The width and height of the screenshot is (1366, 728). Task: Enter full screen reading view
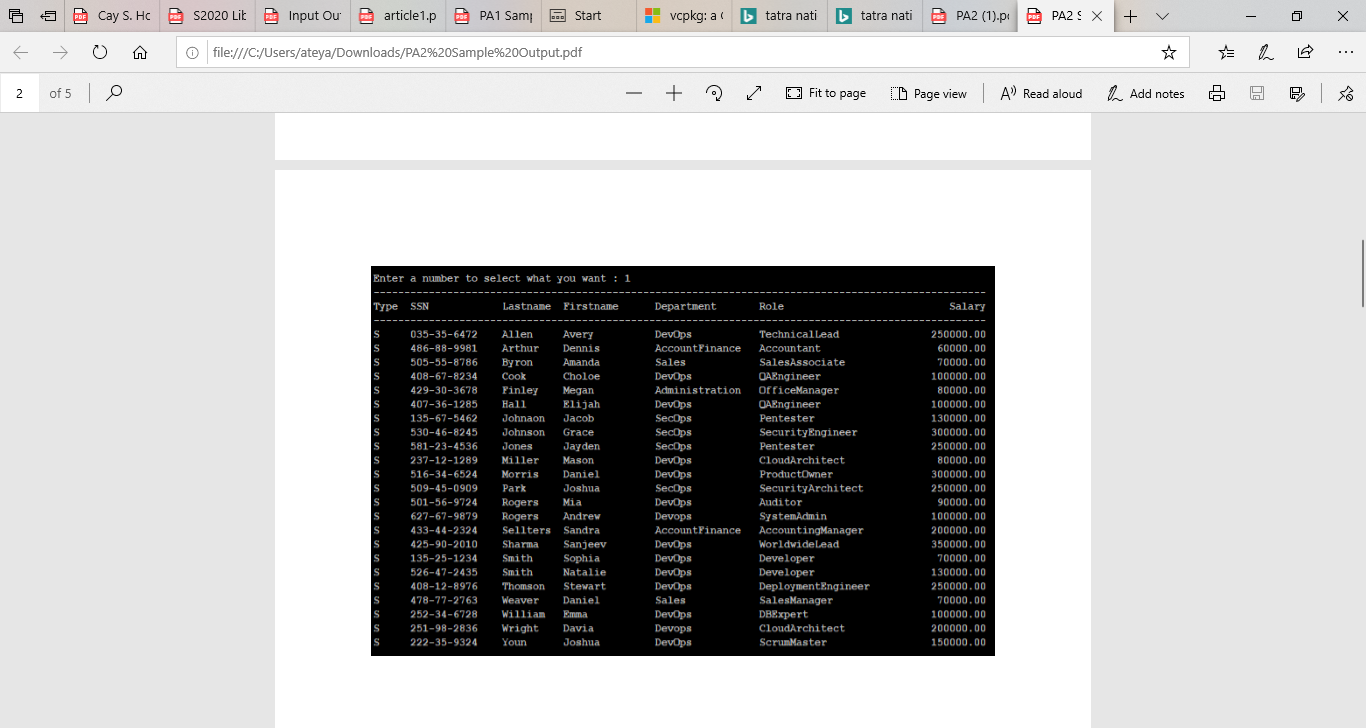(x=753, y=92)
